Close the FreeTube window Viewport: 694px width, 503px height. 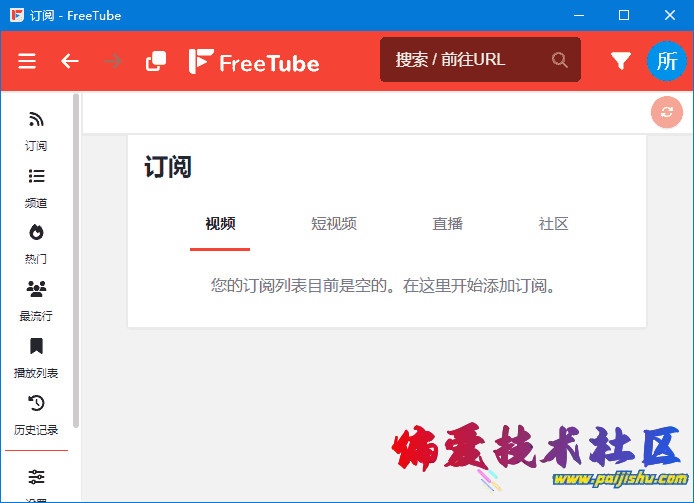(x=670, y=15)
